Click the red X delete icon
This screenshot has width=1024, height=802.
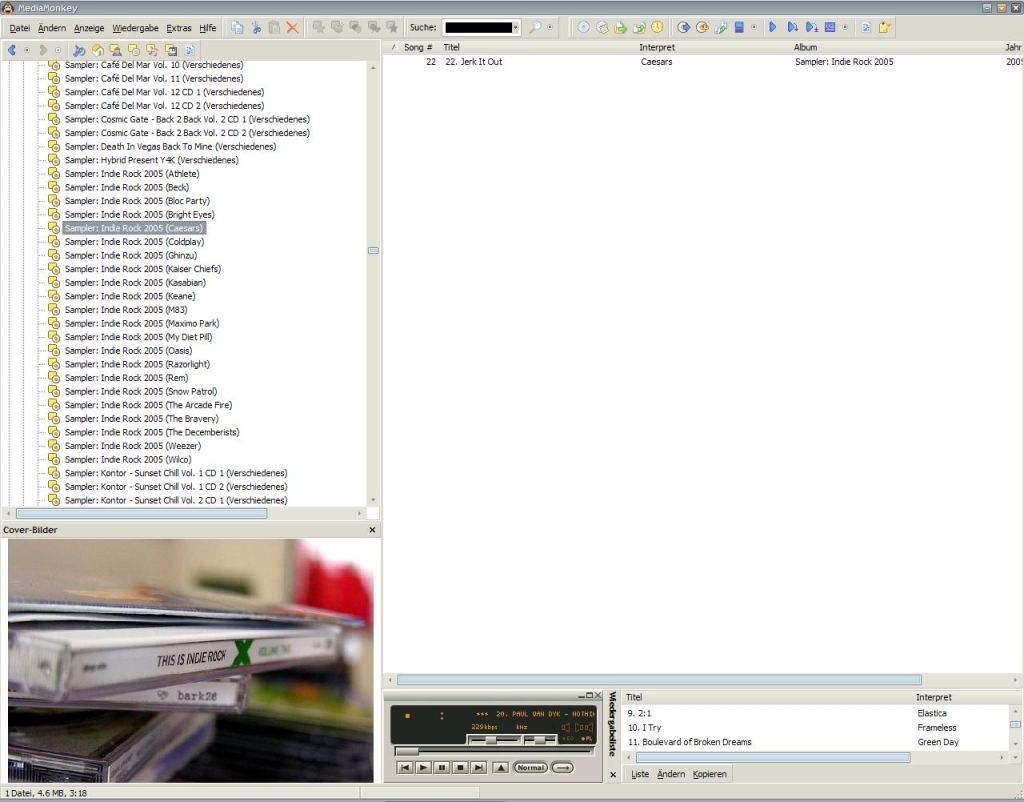click(293, 27)
